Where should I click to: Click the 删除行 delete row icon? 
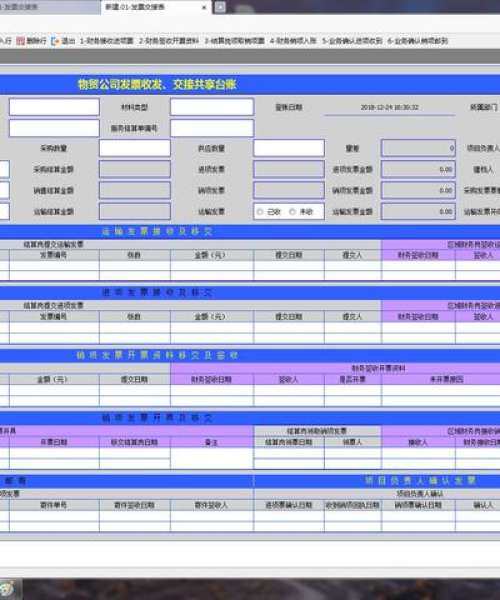click(x=20, y=41)
